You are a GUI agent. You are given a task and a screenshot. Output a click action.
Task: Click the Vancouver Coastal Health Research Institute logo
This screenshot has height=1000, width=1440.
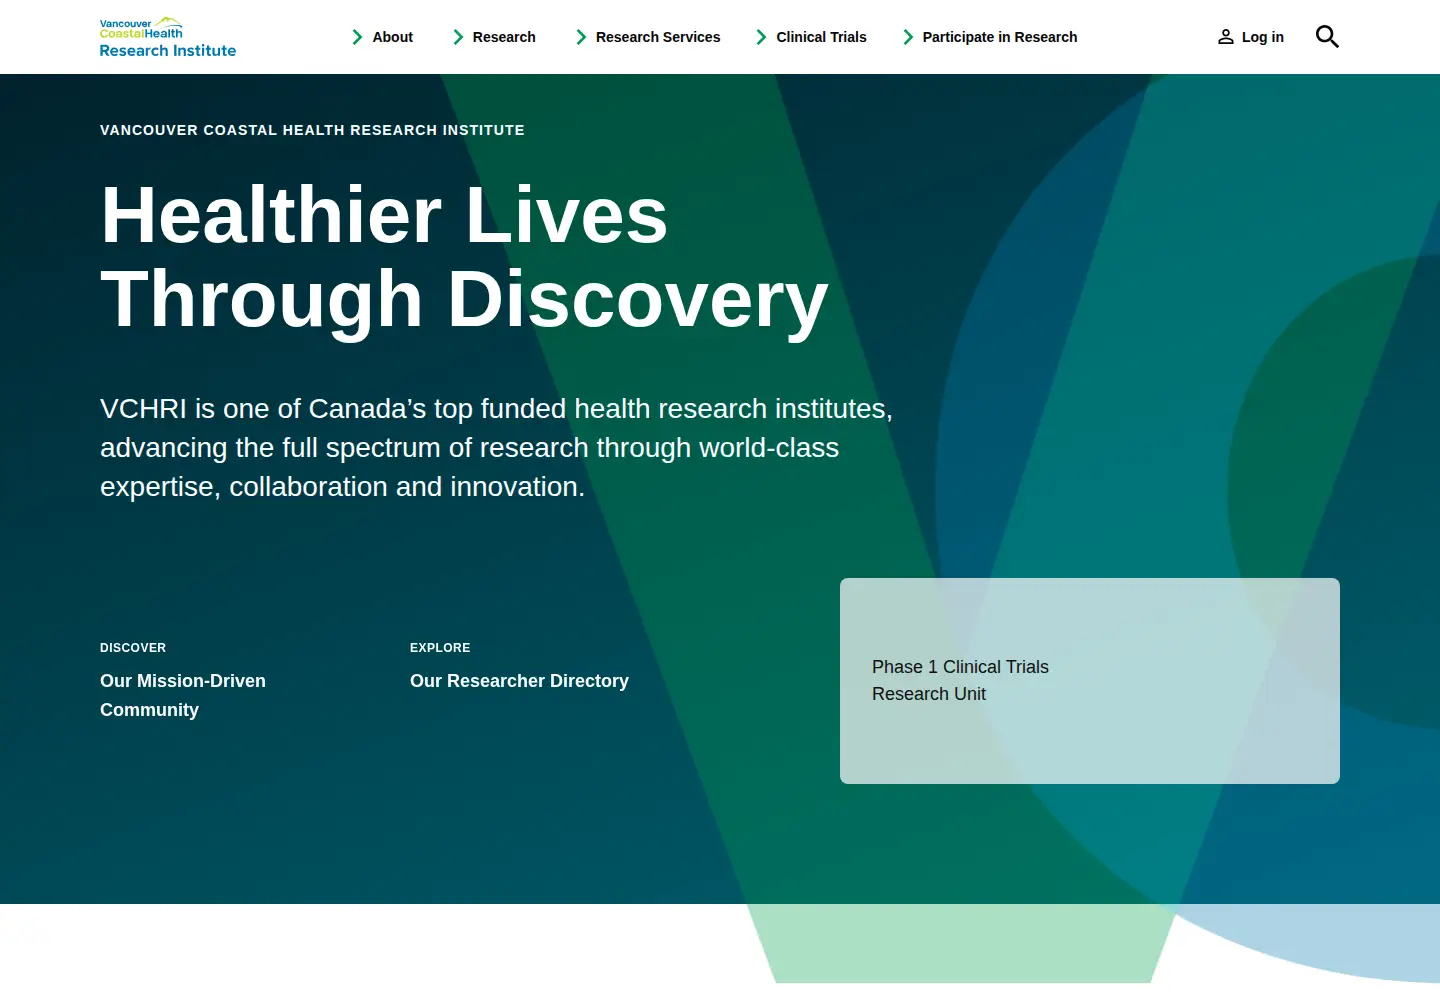168,37
